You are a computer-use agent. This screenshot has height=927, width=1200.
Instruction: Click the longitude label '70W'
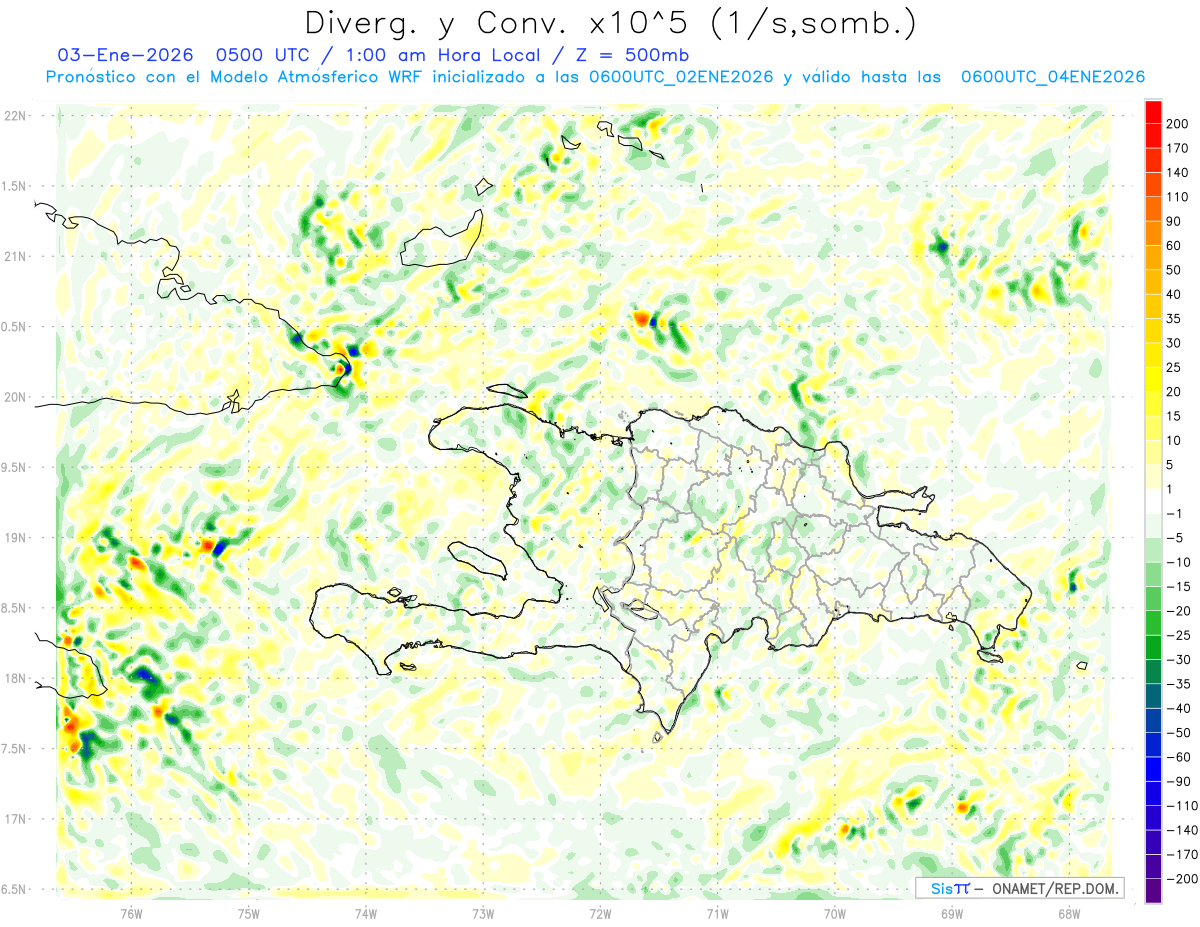(835, 913)
